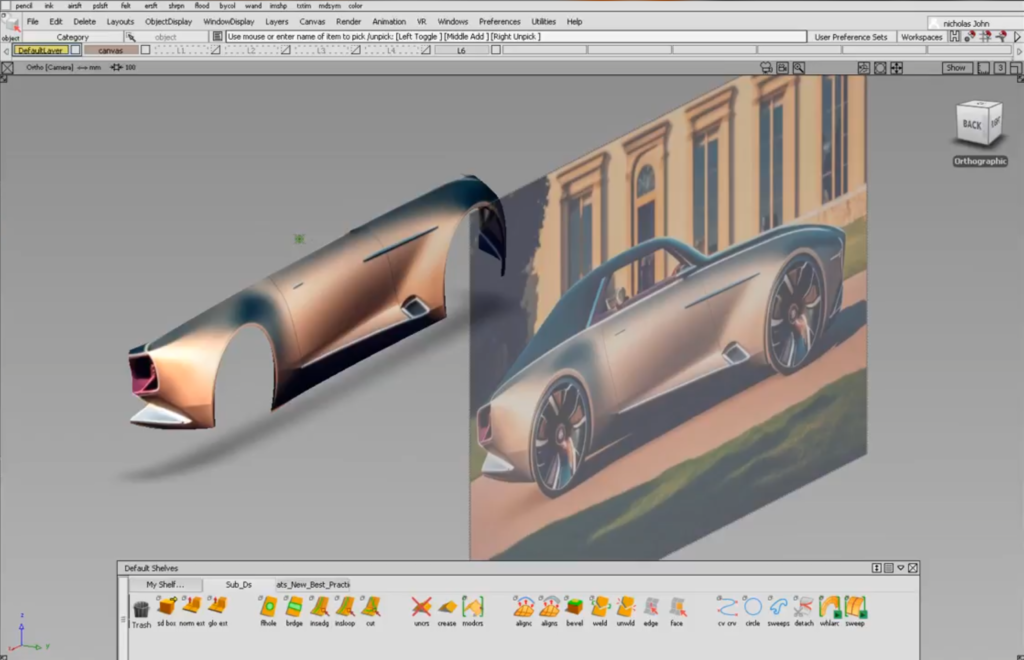Activate the bevel tool icon
Viewport: 1024px width, 660px height.
pos(574,607)
